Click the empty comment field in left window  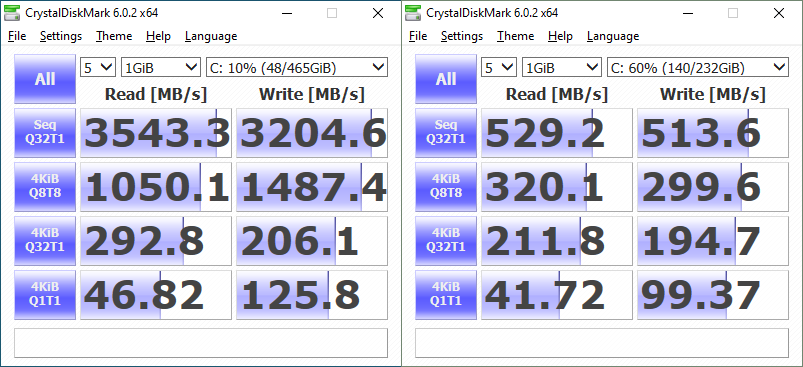point(201,342)
